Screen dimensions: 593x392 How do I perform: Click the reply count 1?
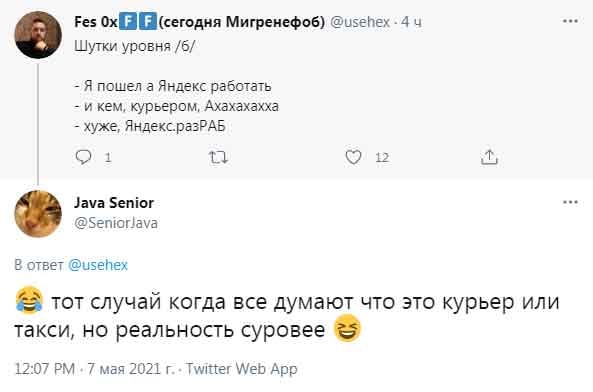click(x=108, y=158)
